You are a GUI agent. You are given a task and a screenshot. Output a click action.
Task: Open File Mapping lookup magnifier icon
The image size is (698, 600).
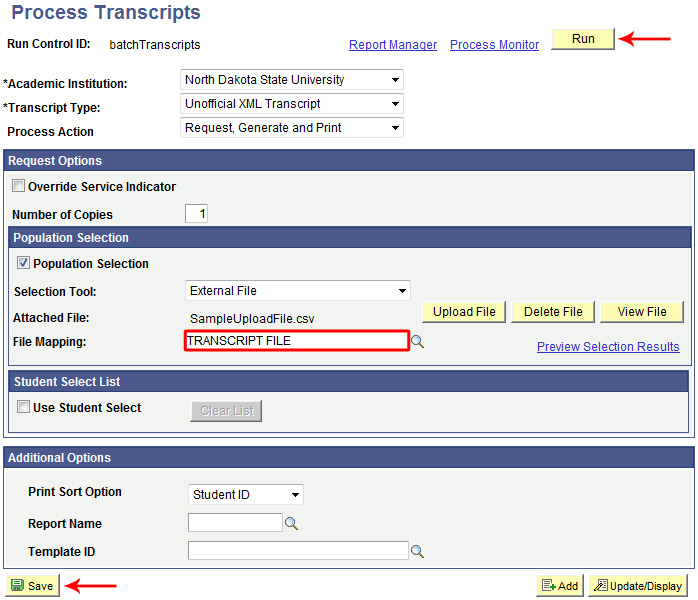(x=418, y=342)
